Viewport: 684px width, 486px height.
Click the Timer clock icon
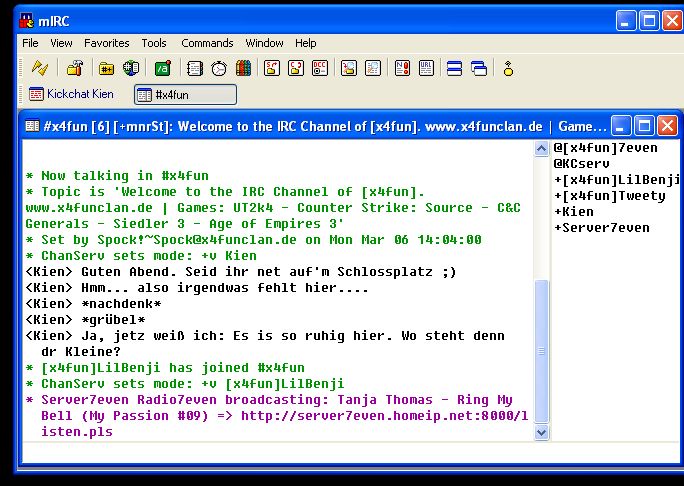218,68
